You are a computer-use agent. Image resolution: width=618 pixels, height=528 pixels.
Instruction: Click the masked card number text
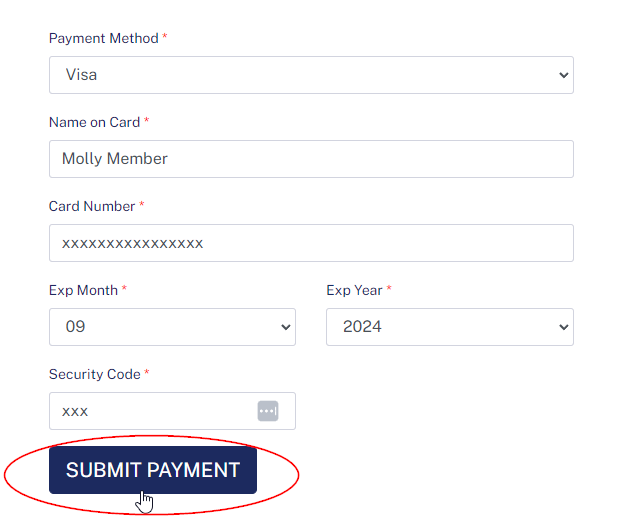[132, 243]
